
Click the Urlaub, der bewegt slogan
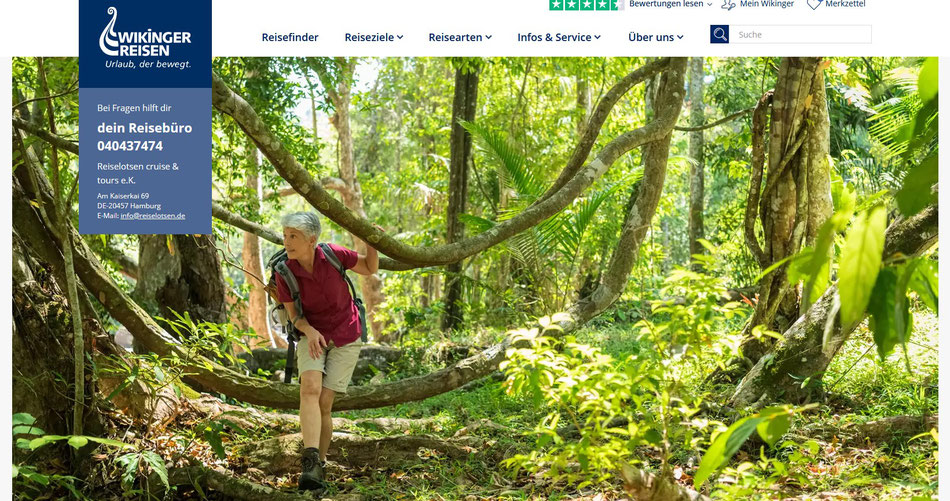point(148,64)
